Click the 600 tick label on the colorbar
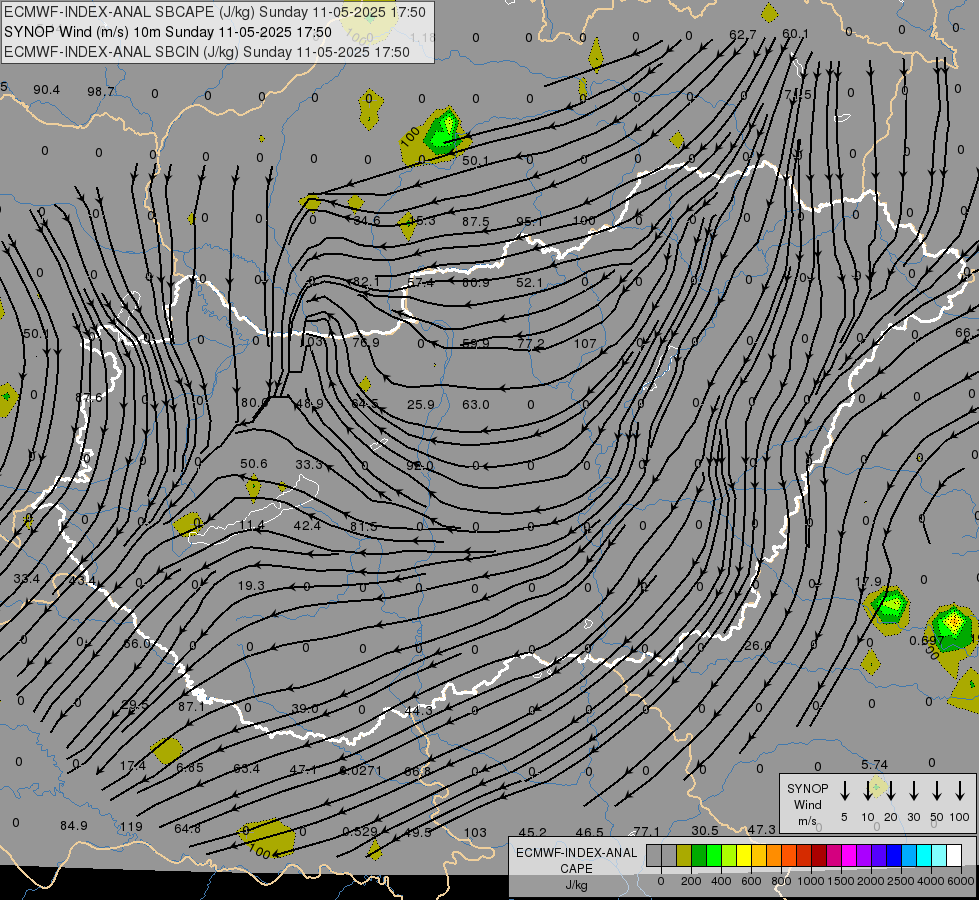 point(751,881)
